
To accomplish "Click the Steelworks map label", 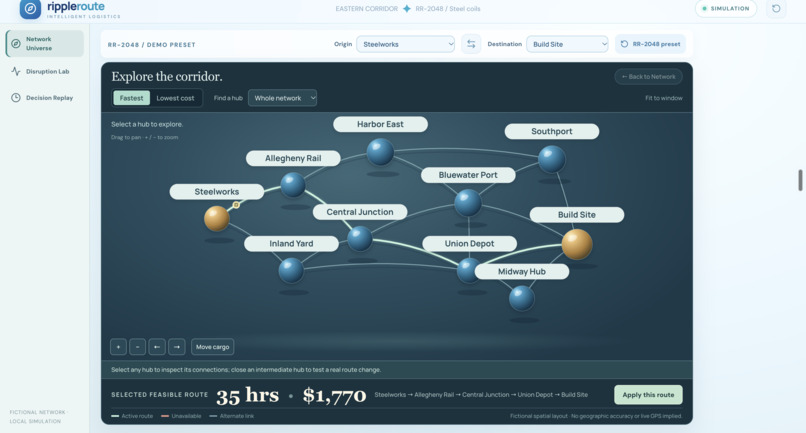I will pos(216,191).
